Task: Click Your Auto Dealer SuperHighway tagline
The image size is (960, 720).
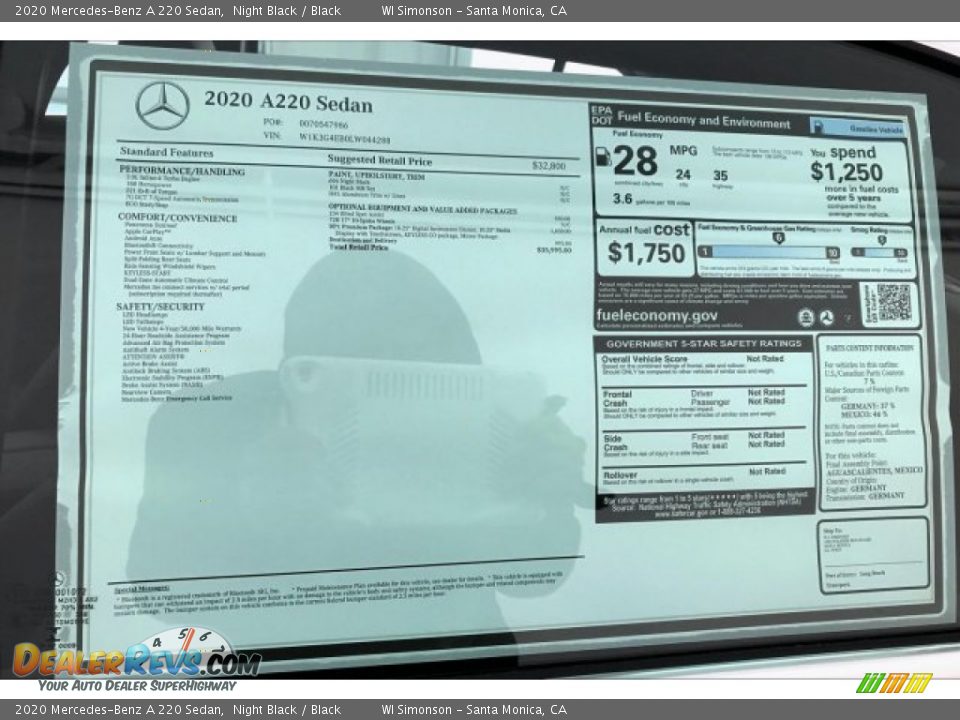Action: 137,686
